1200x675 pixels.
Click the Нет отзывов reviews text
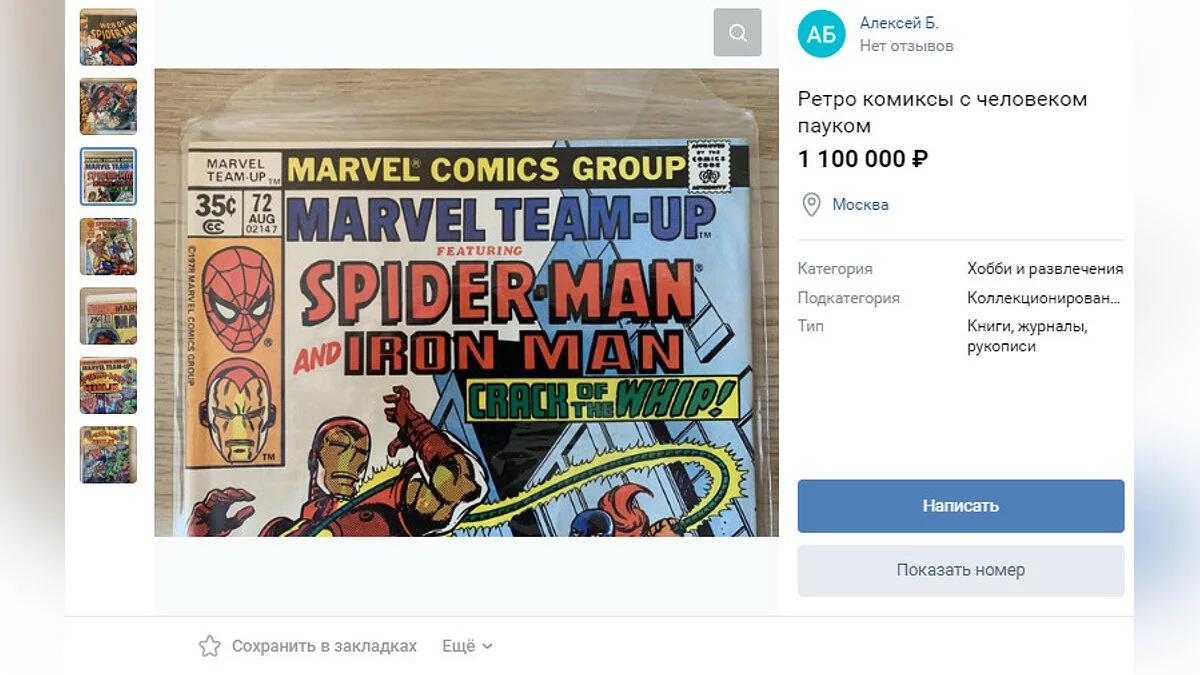[x=906, y=46]
